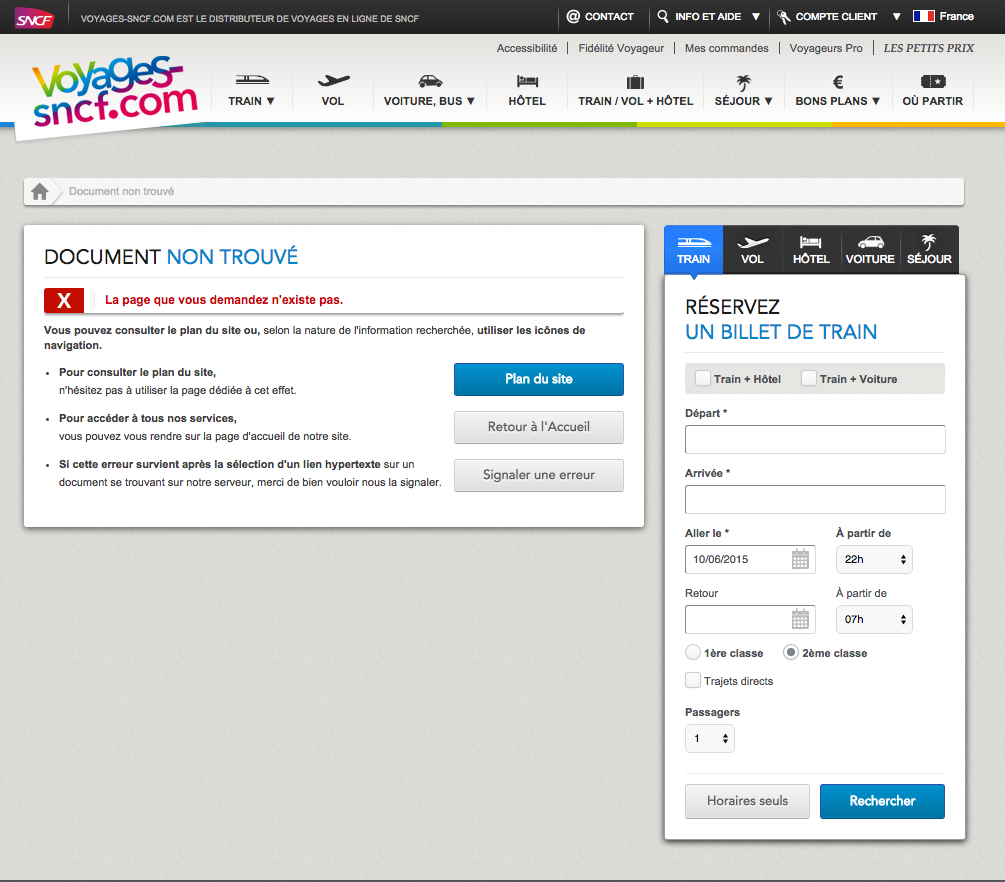Click the SNCF logo in top bar
This screenshot has height=882, width=1005.
(x=35, y=18)
